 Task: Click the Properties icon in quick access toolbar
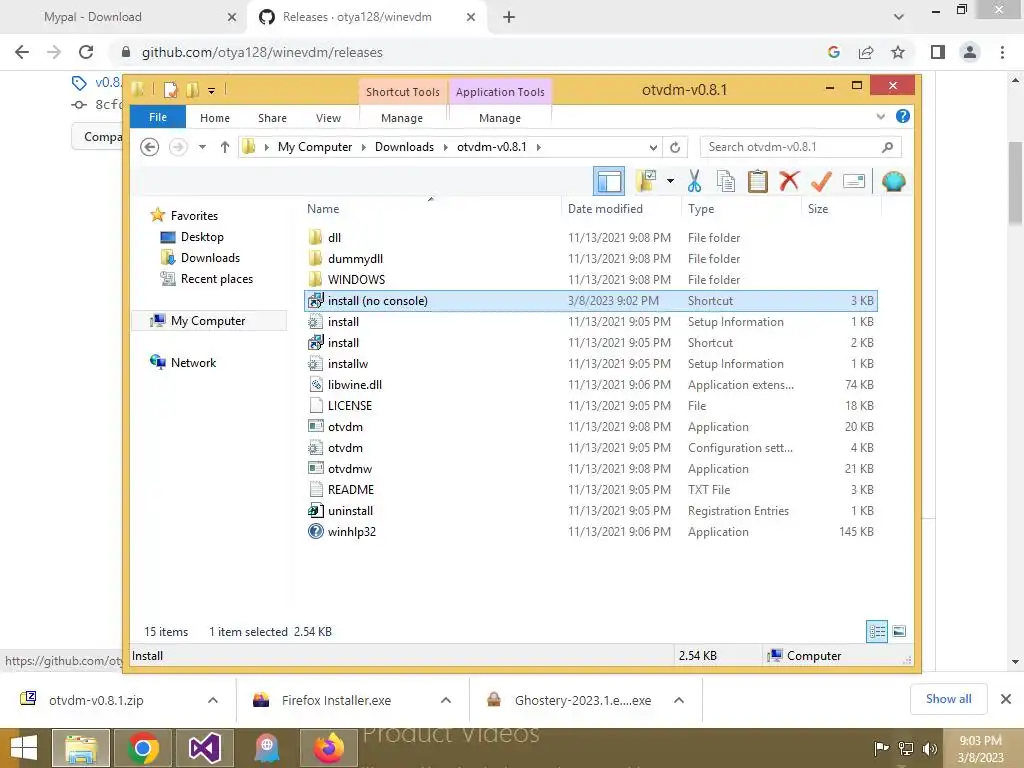pyautogui.click(x=170, y=90)
